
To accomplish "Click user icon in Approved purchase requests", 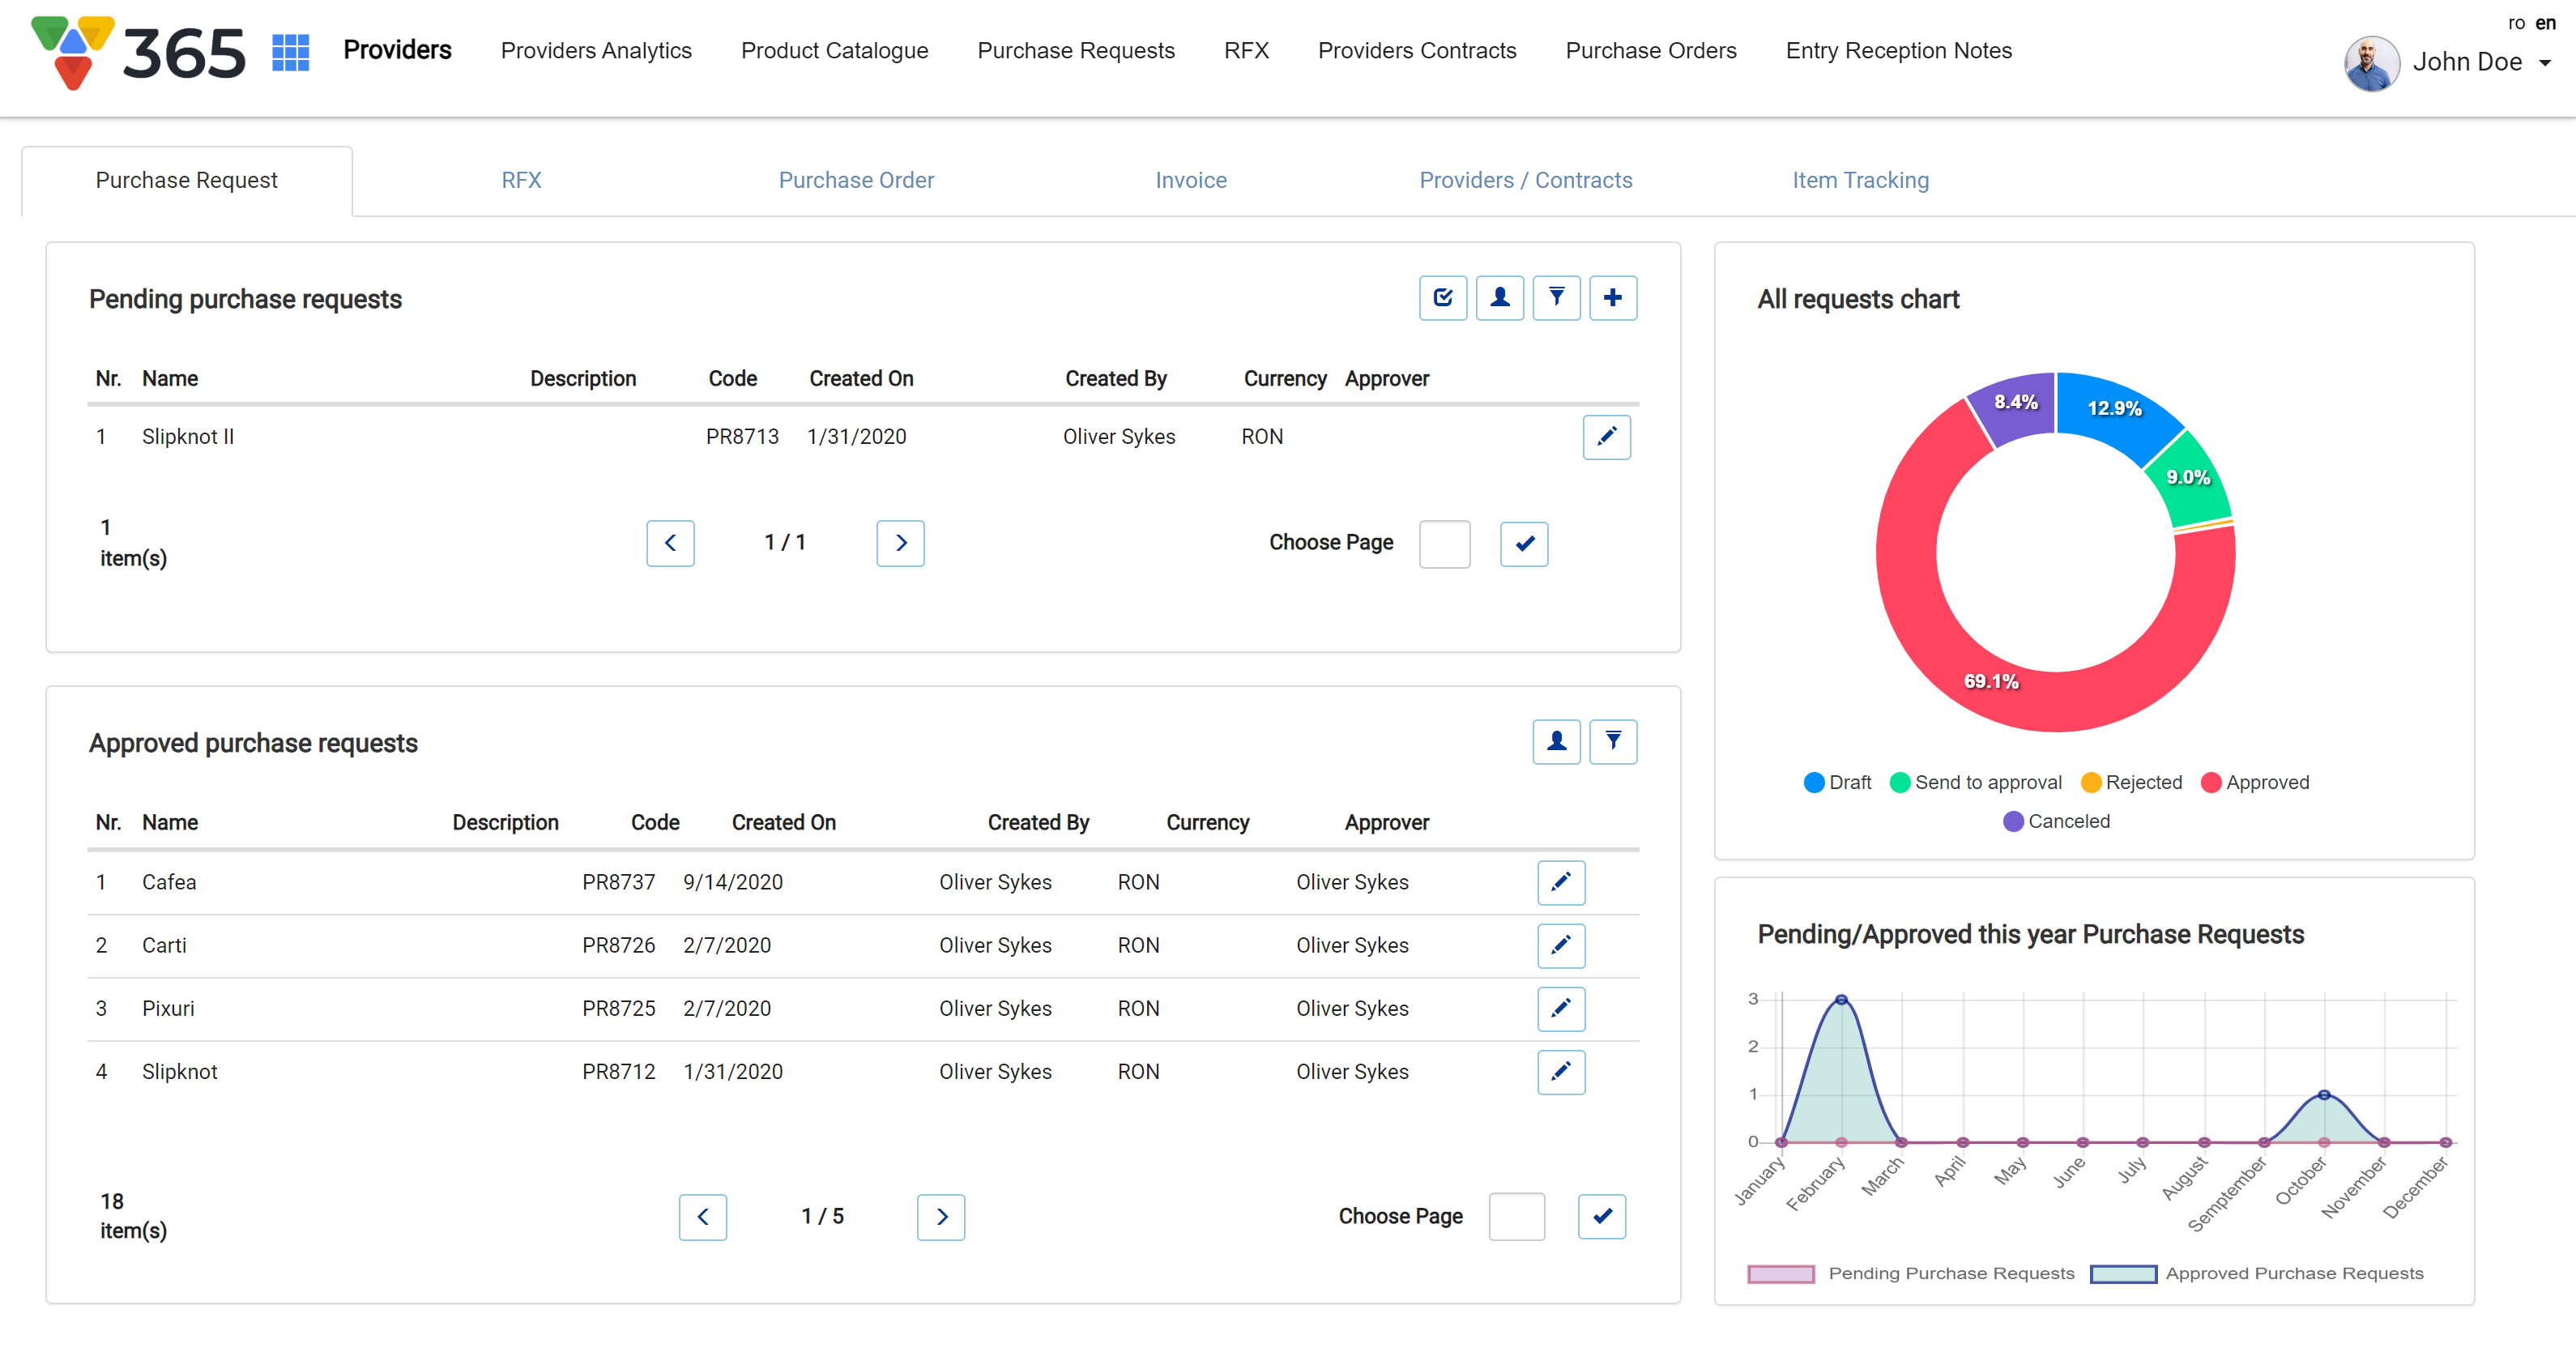I will point(1556,741).
